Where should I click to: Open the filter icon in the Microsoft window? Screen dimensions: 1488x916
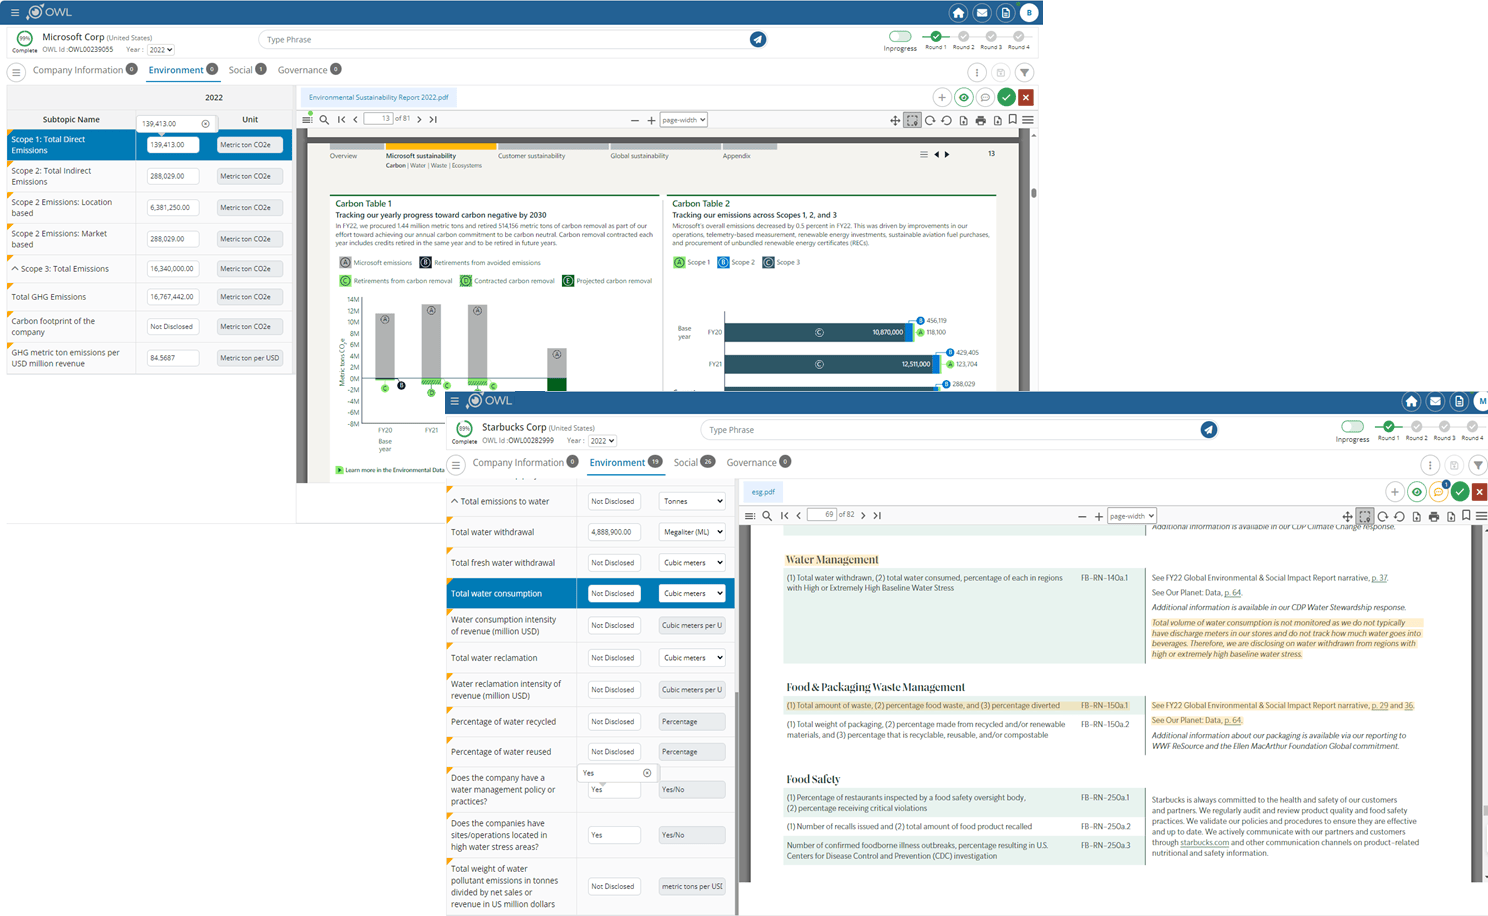point(1024,72)
